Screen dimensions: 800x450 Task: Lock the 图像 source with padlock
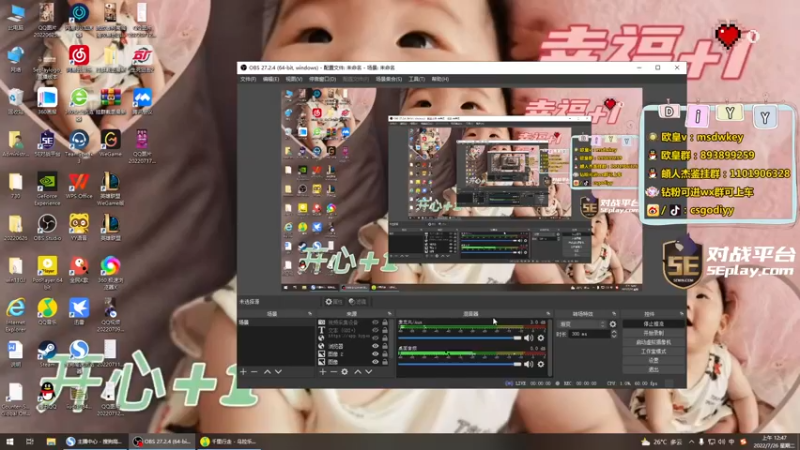[x=385, y=362]
